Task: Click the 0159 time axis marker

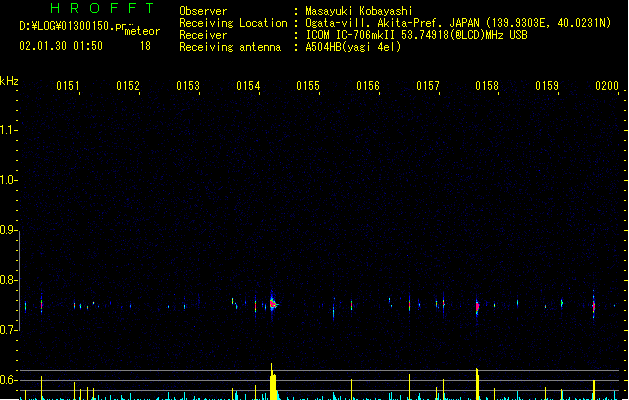Action: click(547, 85)
